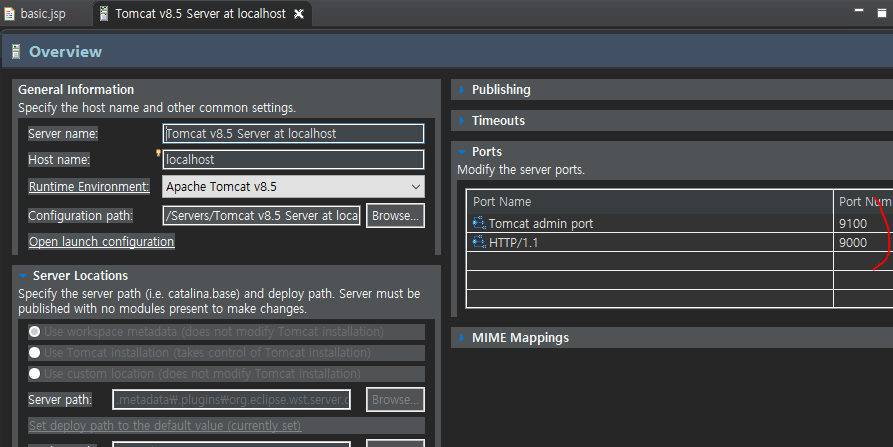893x447 pixels.
Task: Select Use Tomcat installation radio button
Action: 35,352
